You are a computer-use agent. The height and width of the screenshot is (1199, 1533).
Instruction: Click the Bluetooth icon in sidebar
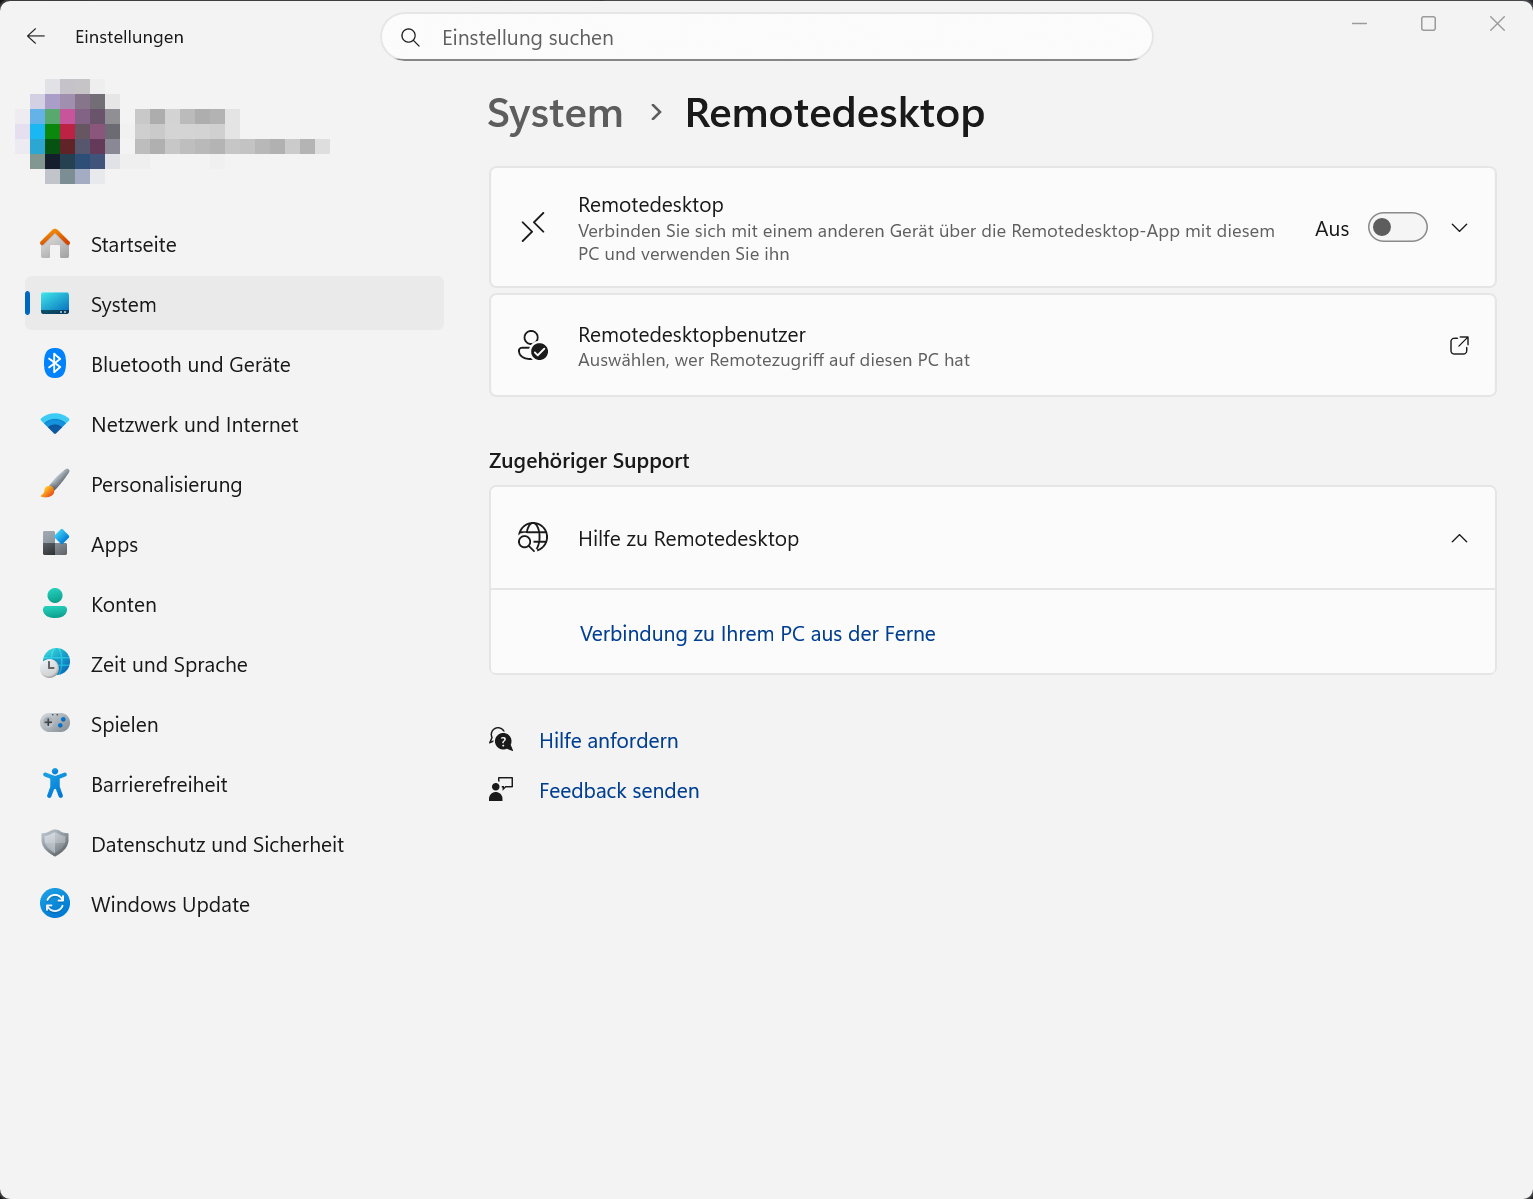[x=55, y=364]
